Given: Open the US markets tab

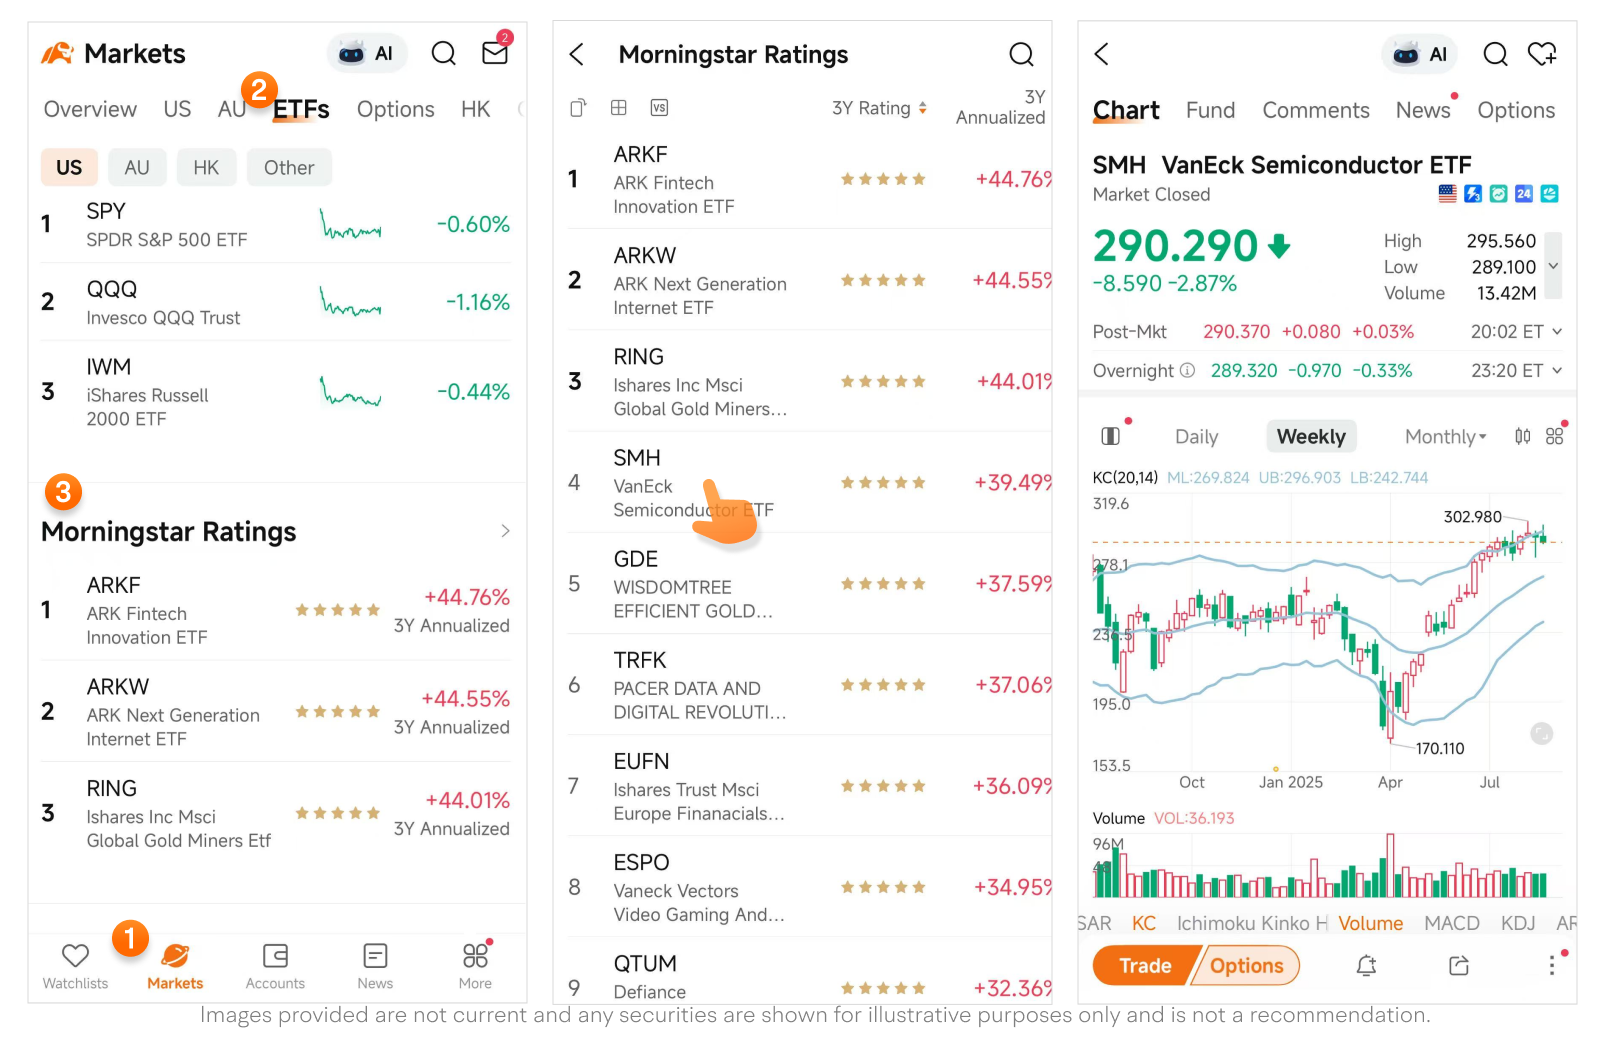Looking at the screenshot, I should [177, 109].
